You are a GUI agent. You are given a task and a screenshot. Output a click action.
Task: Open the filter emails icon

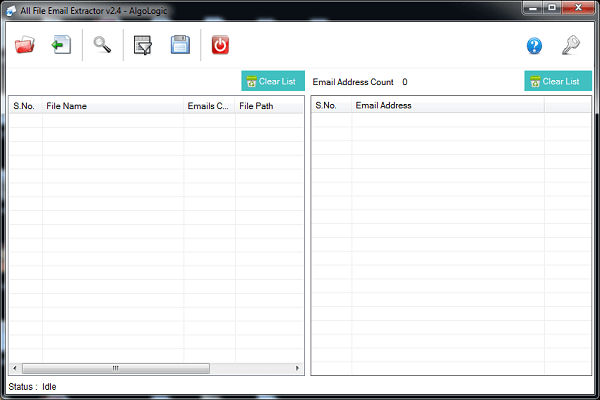click(x=143, y=45)
